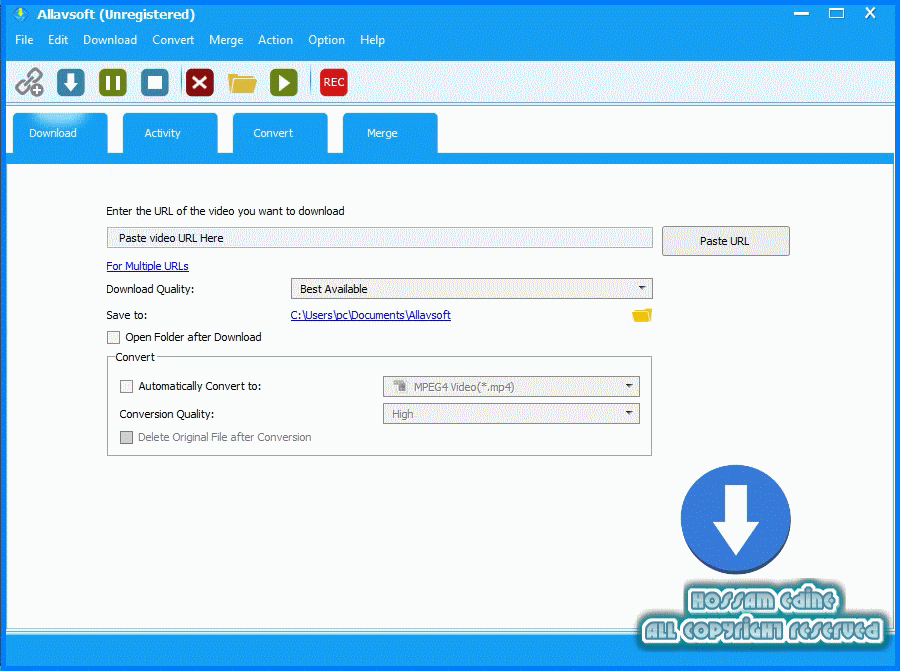Browse for save folder using the yellow folder icon

[x=642, y=315]
